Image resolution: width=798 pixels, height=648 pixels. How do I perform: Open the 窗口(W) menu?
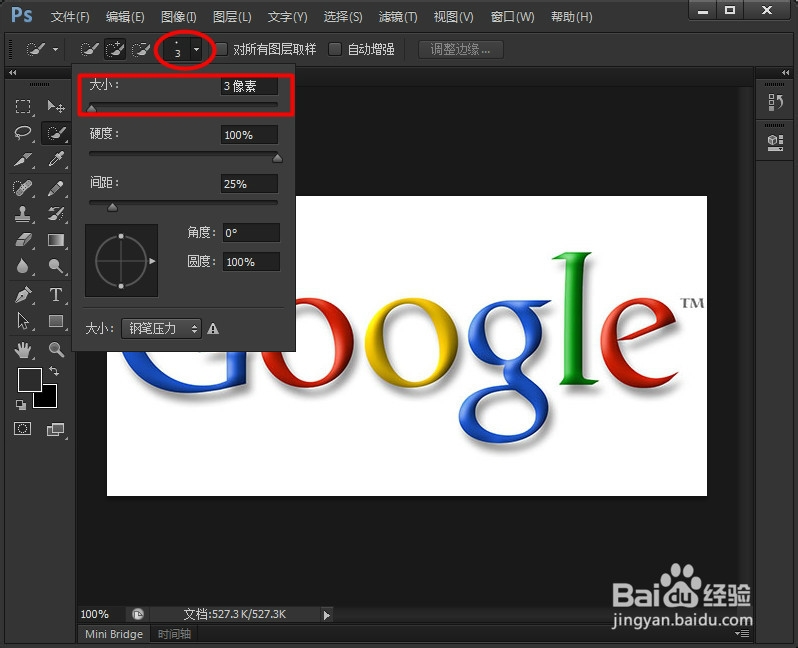512,17
